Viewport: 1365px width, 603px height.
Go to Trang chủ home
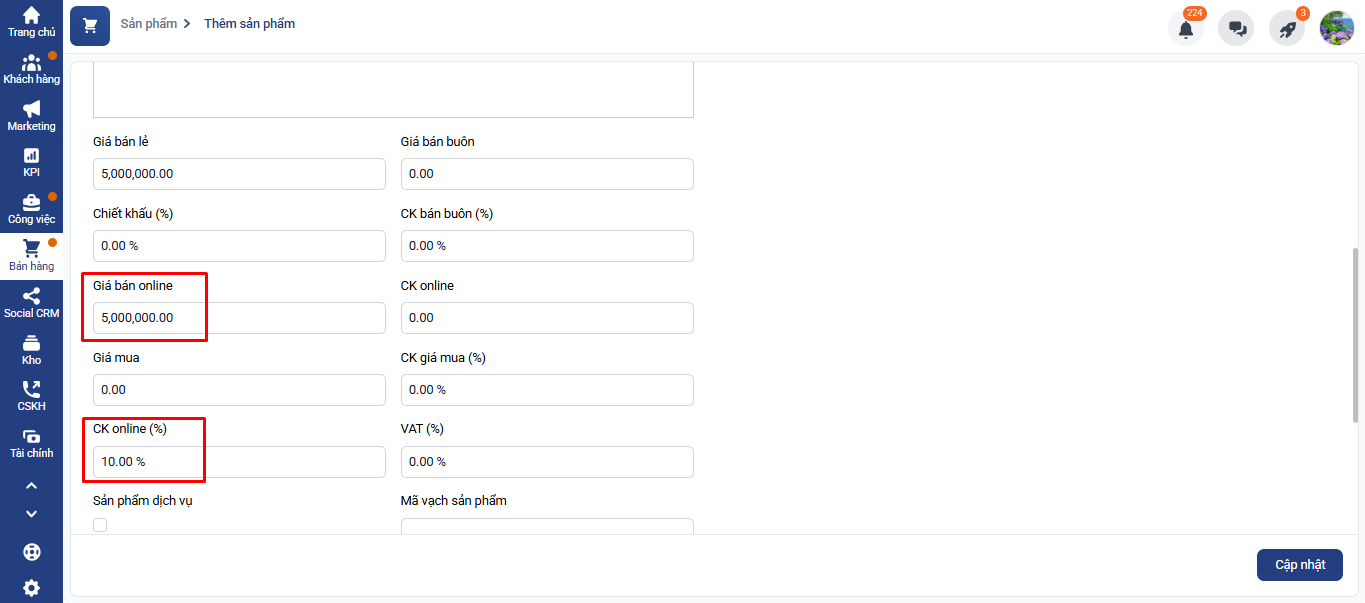pos(31,21)
